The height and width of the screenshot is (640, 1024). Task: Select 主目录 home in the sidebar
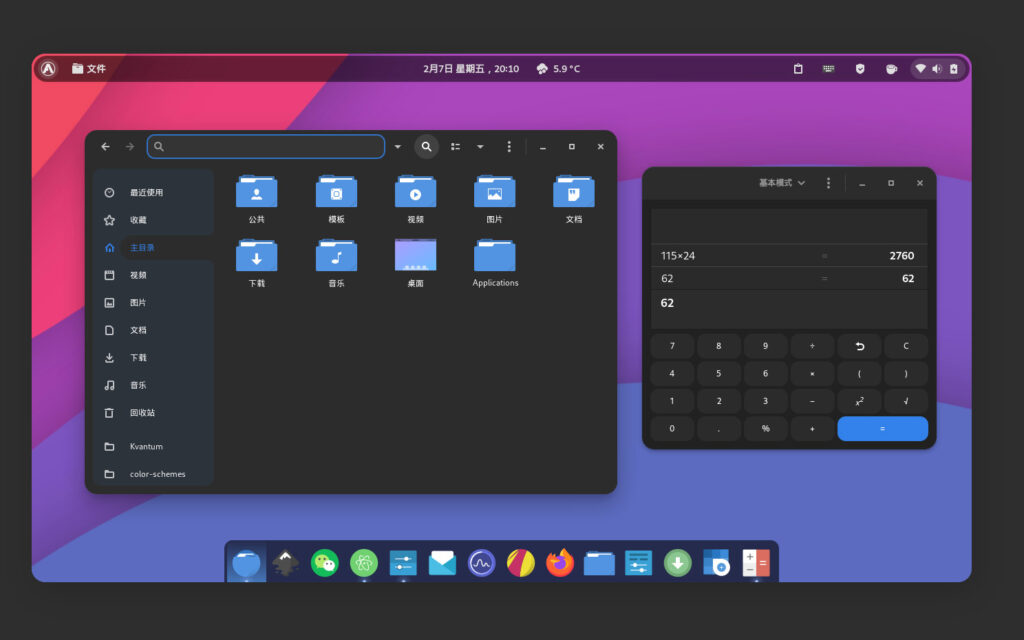(x=154, y=248)
